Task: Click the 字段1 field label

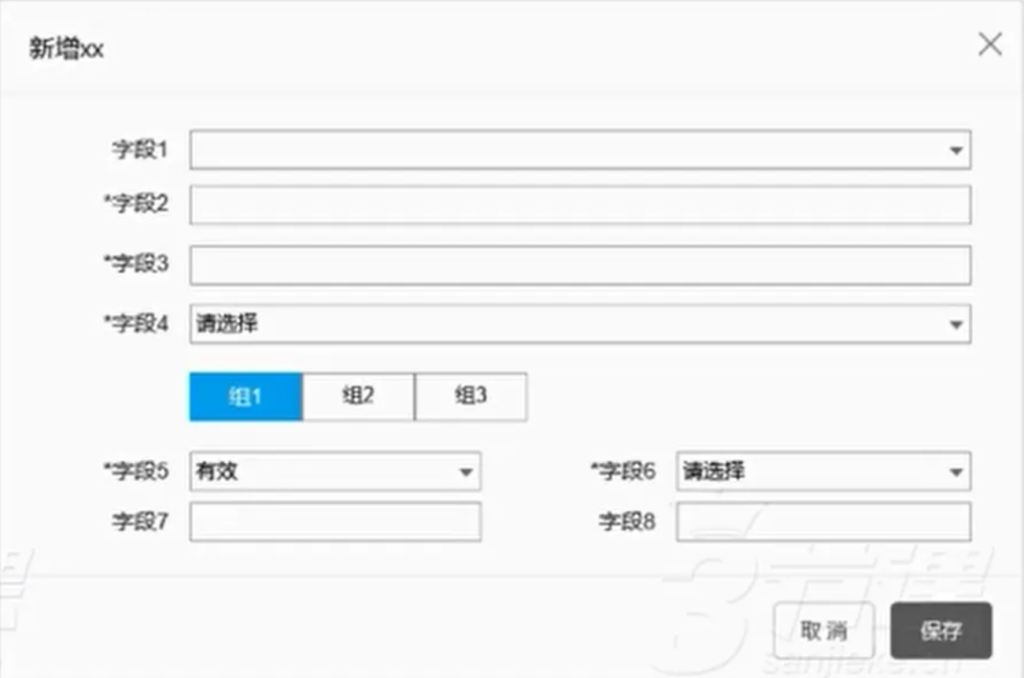Action: 139,150
